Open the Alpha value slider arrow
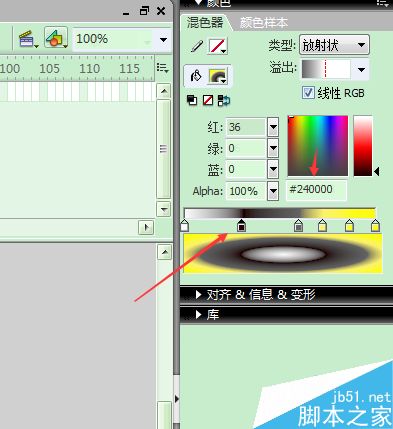Viewport: 393px width, 429px height. [273, 191]
